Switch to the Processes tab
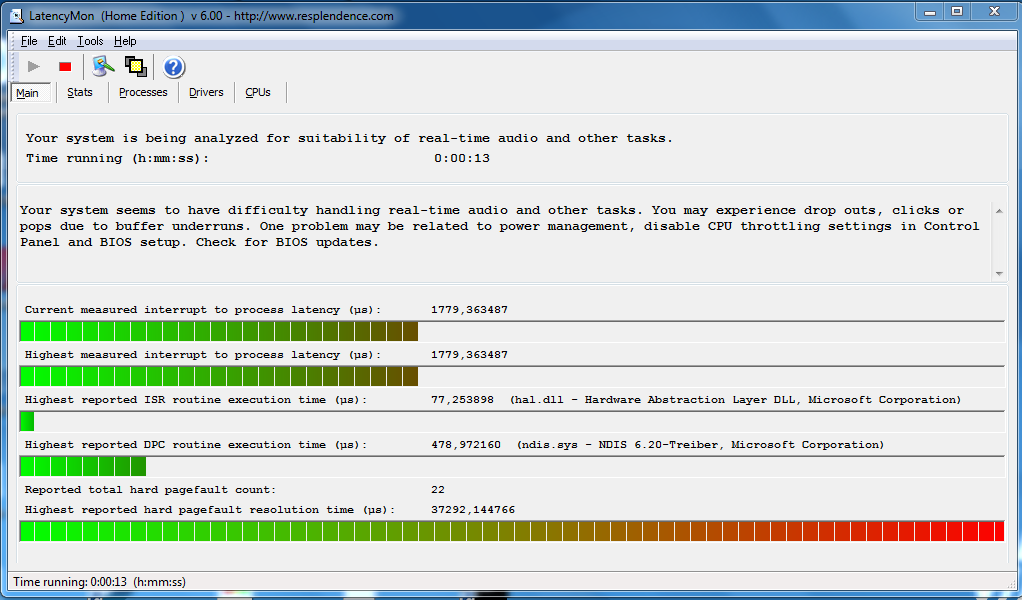 pyautogui.click(x=143, y=93)
